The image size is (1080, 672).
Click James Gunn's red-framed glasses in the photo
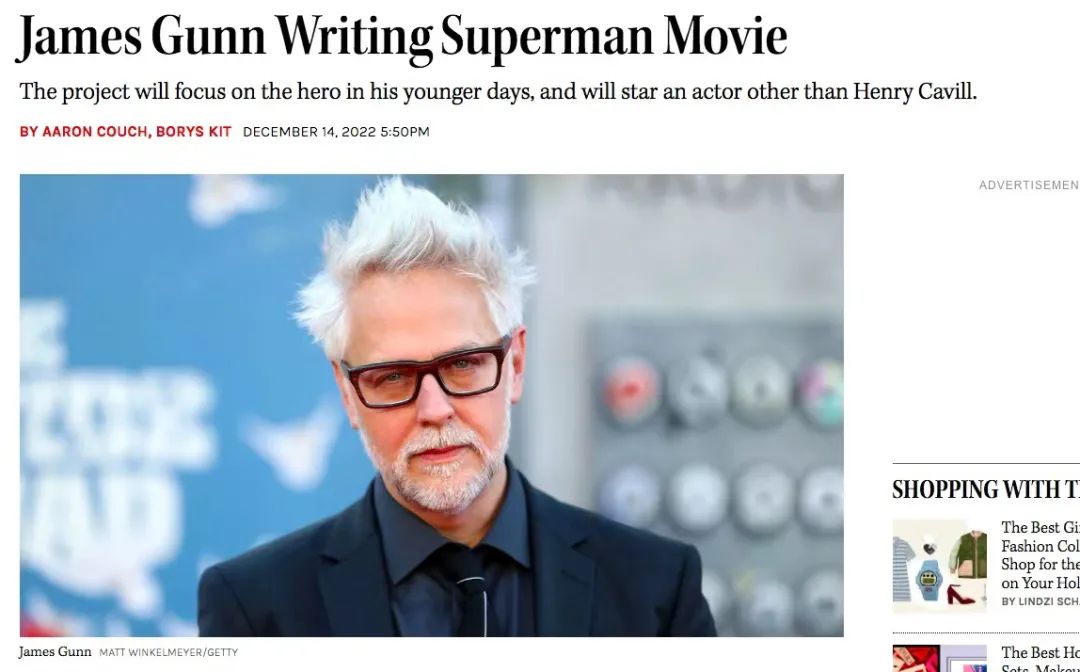click(427, 373)
